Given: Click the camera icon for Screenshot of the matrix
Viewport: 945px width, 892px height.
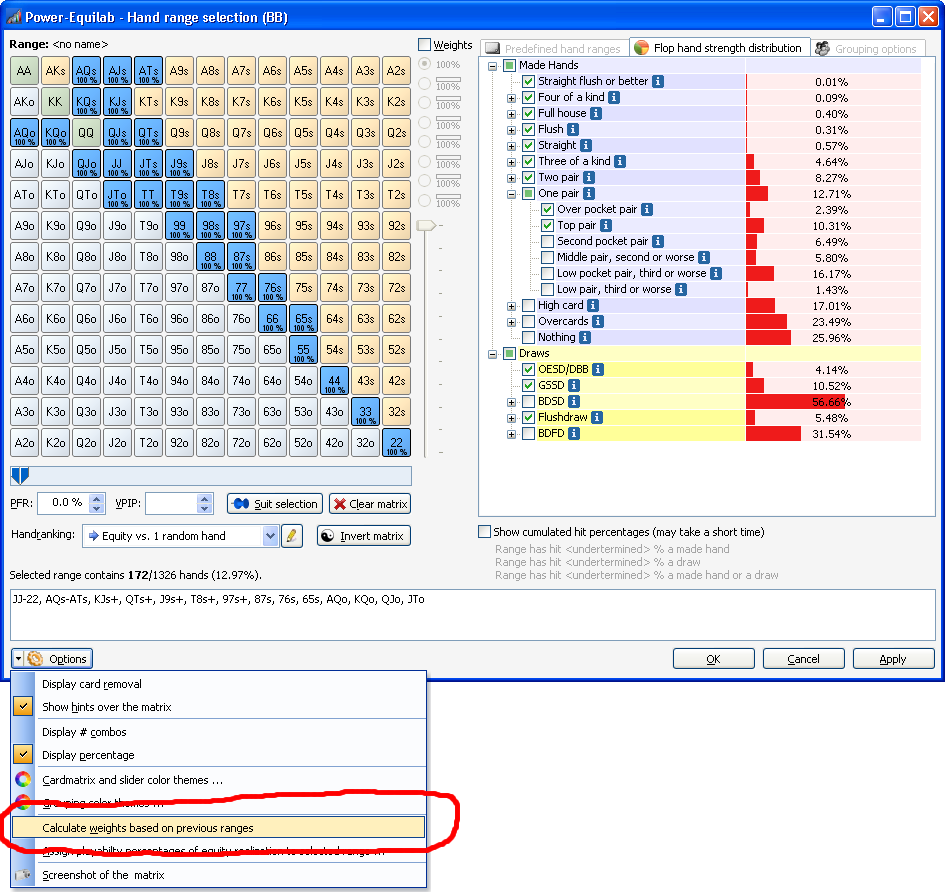Looking at the screenshot, I should click(23, 875).
